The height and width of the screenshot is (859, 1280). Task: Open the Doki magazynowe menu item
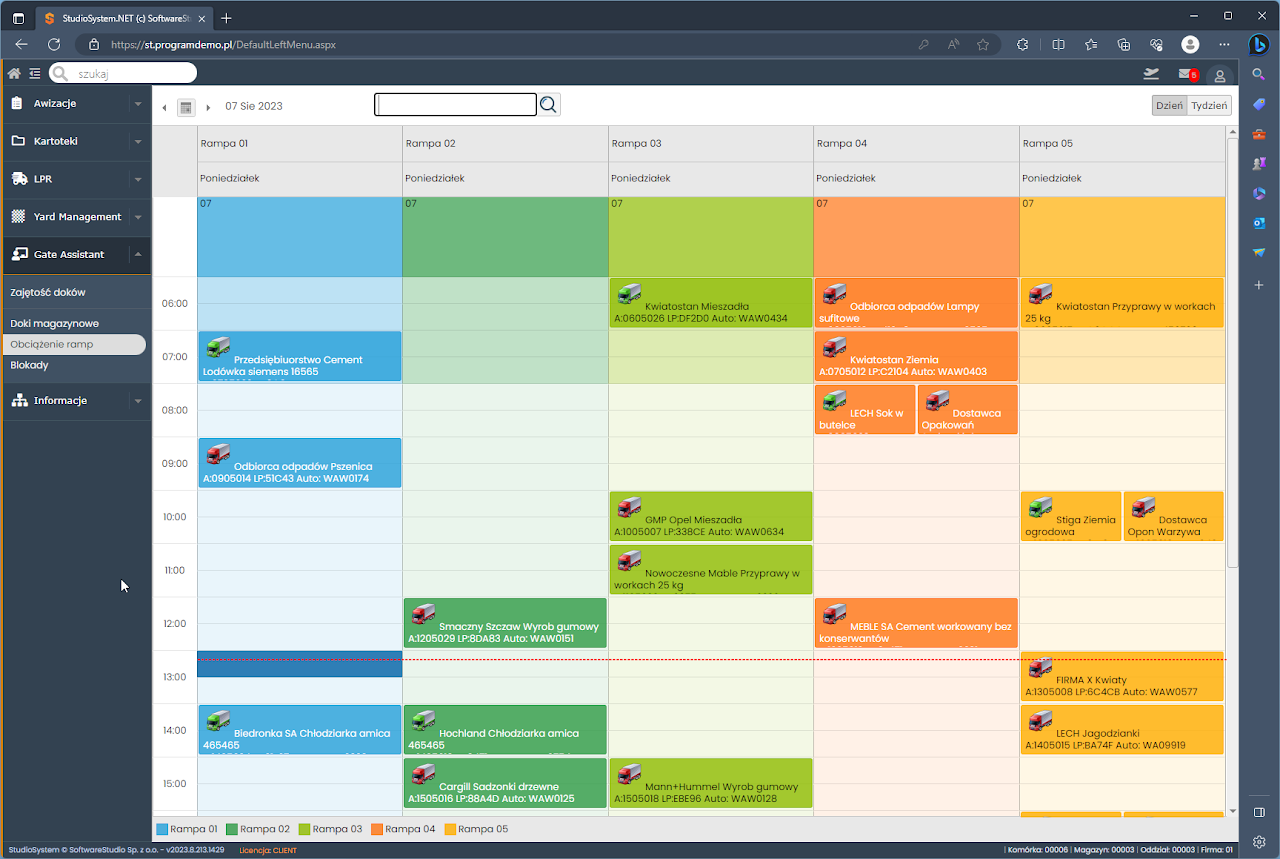pyautogui.click(x=55, y=324)
